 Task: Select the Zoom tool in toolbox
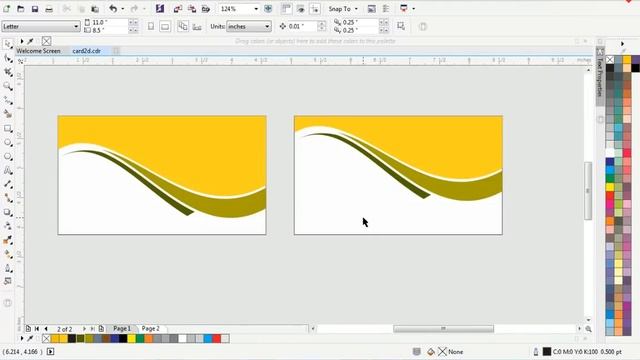(x=7, y=86)
